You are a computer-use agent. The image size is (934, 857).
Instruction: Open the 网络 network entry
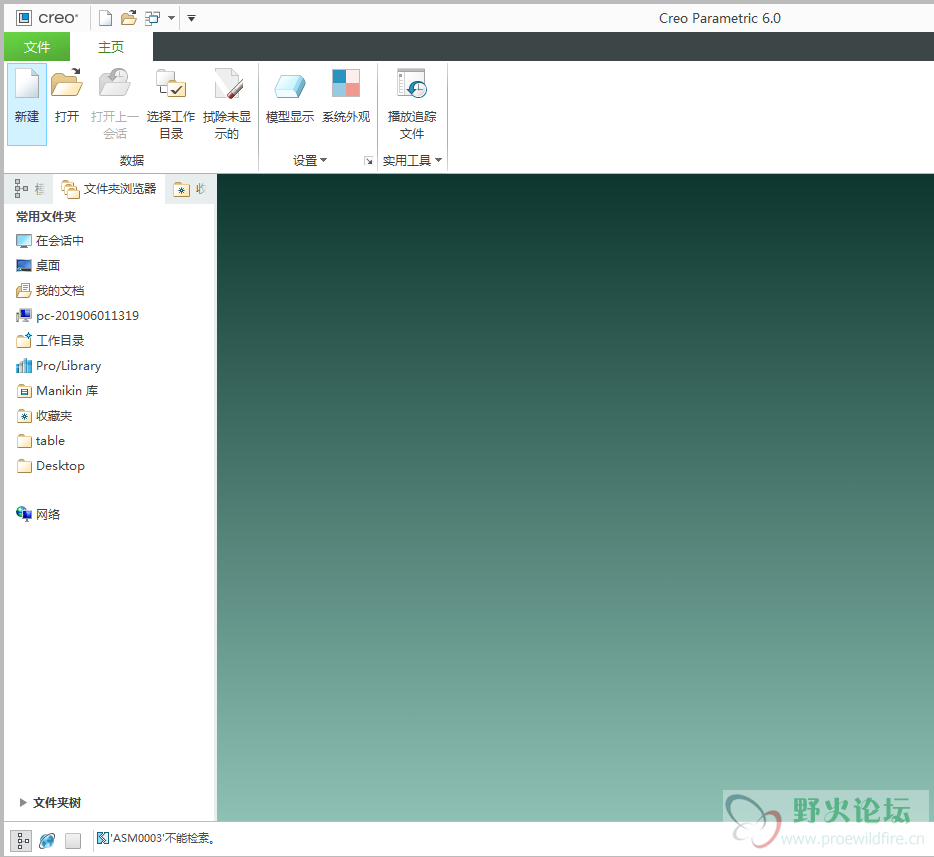coord(38,514)
